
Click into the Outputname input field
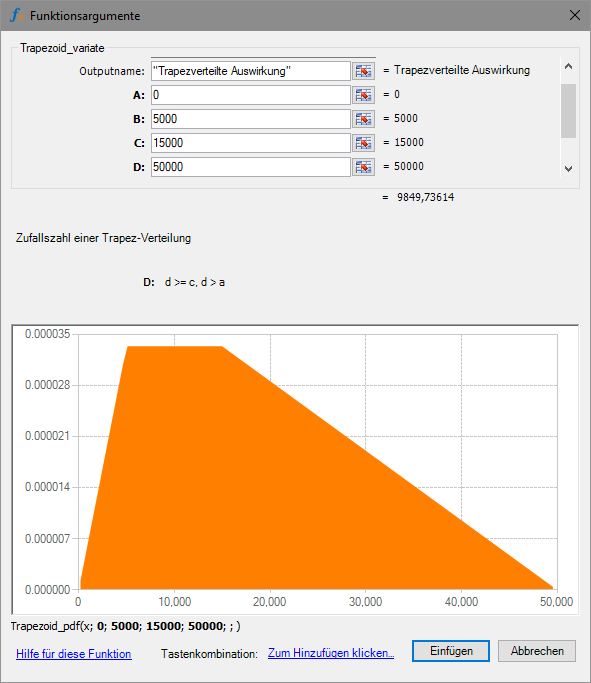pyautogui.click(x=251, y=71)
